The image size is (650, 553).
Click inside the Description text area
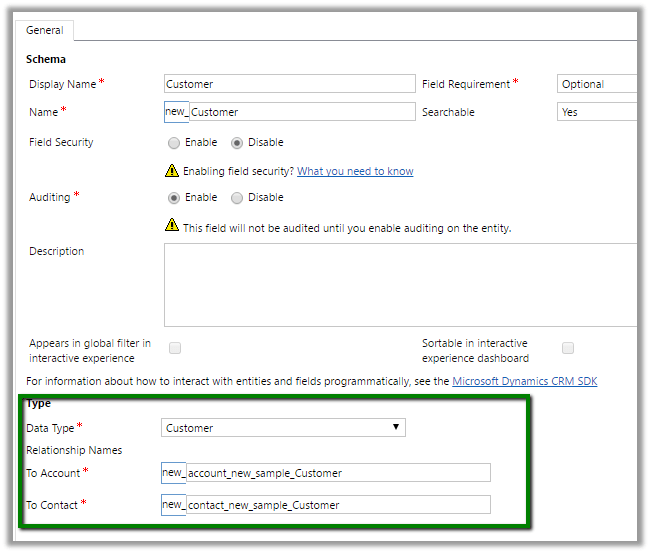(400, 284)
